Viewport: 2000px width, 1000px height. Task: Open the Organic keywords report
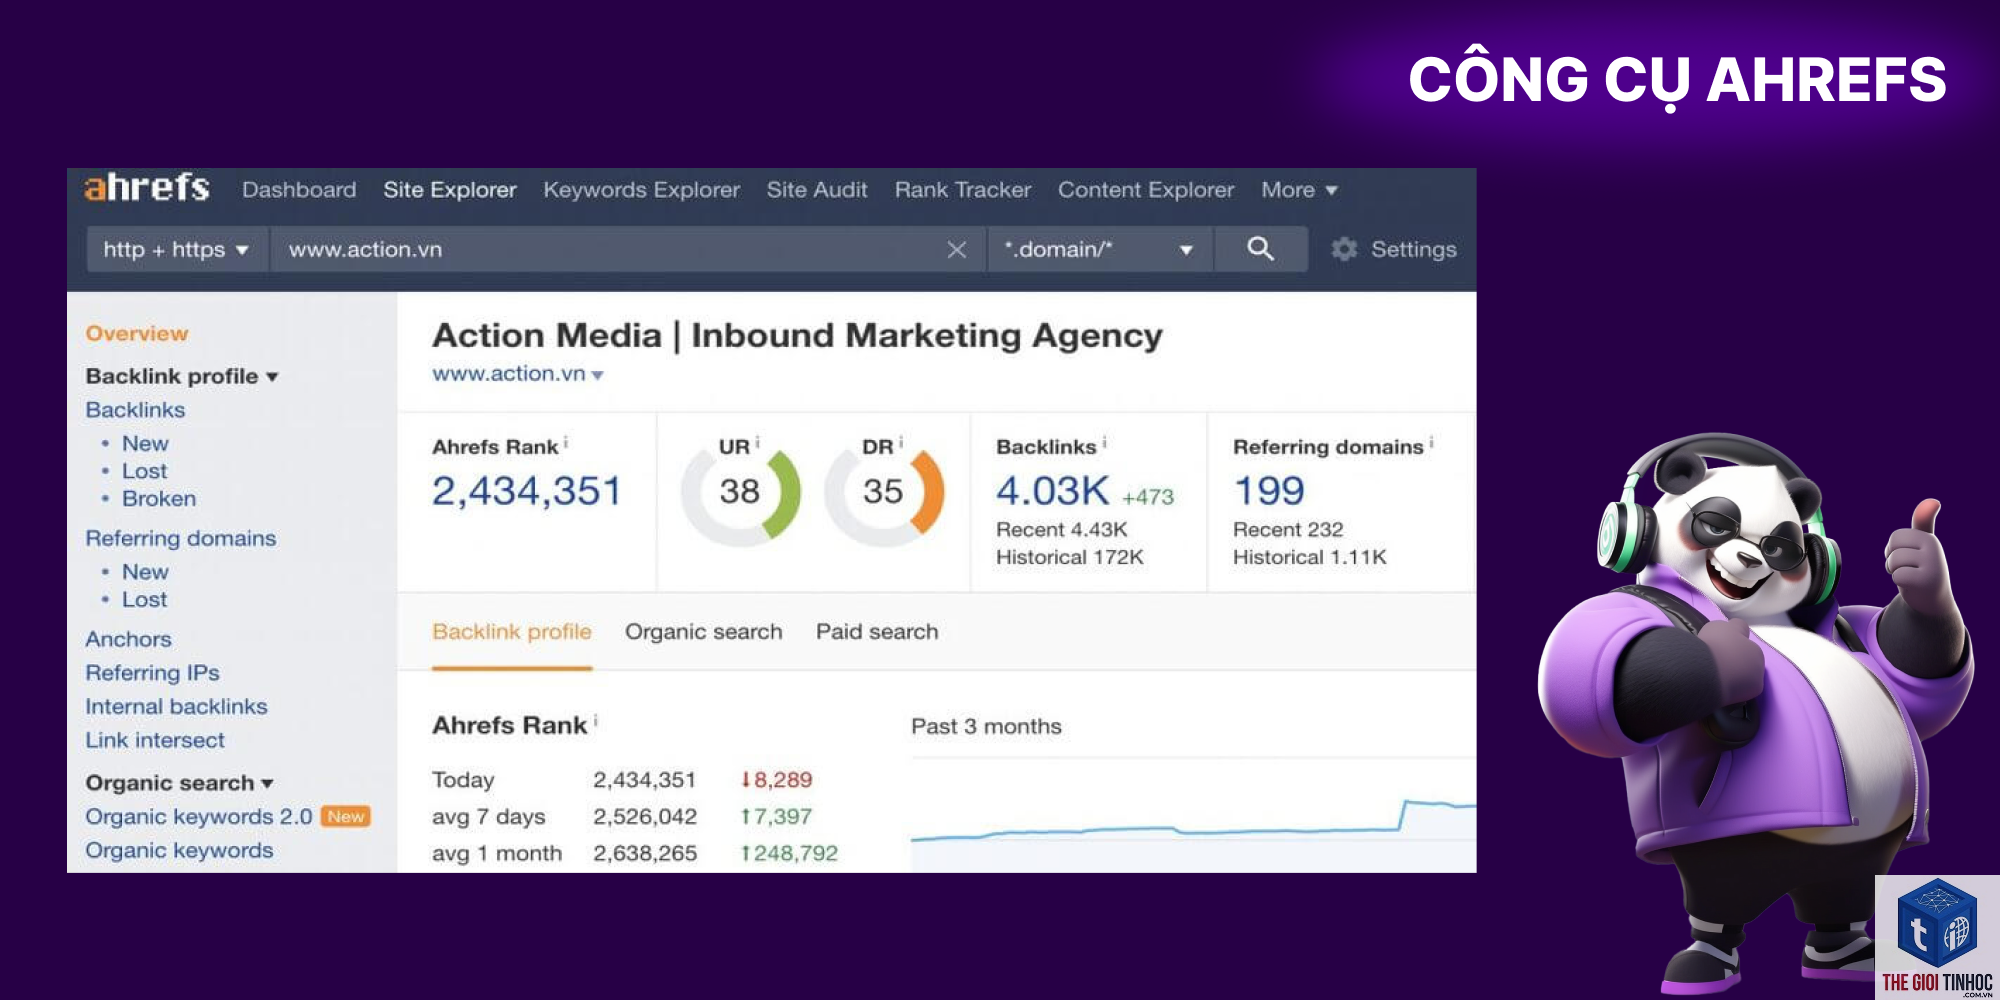point(179,851)
